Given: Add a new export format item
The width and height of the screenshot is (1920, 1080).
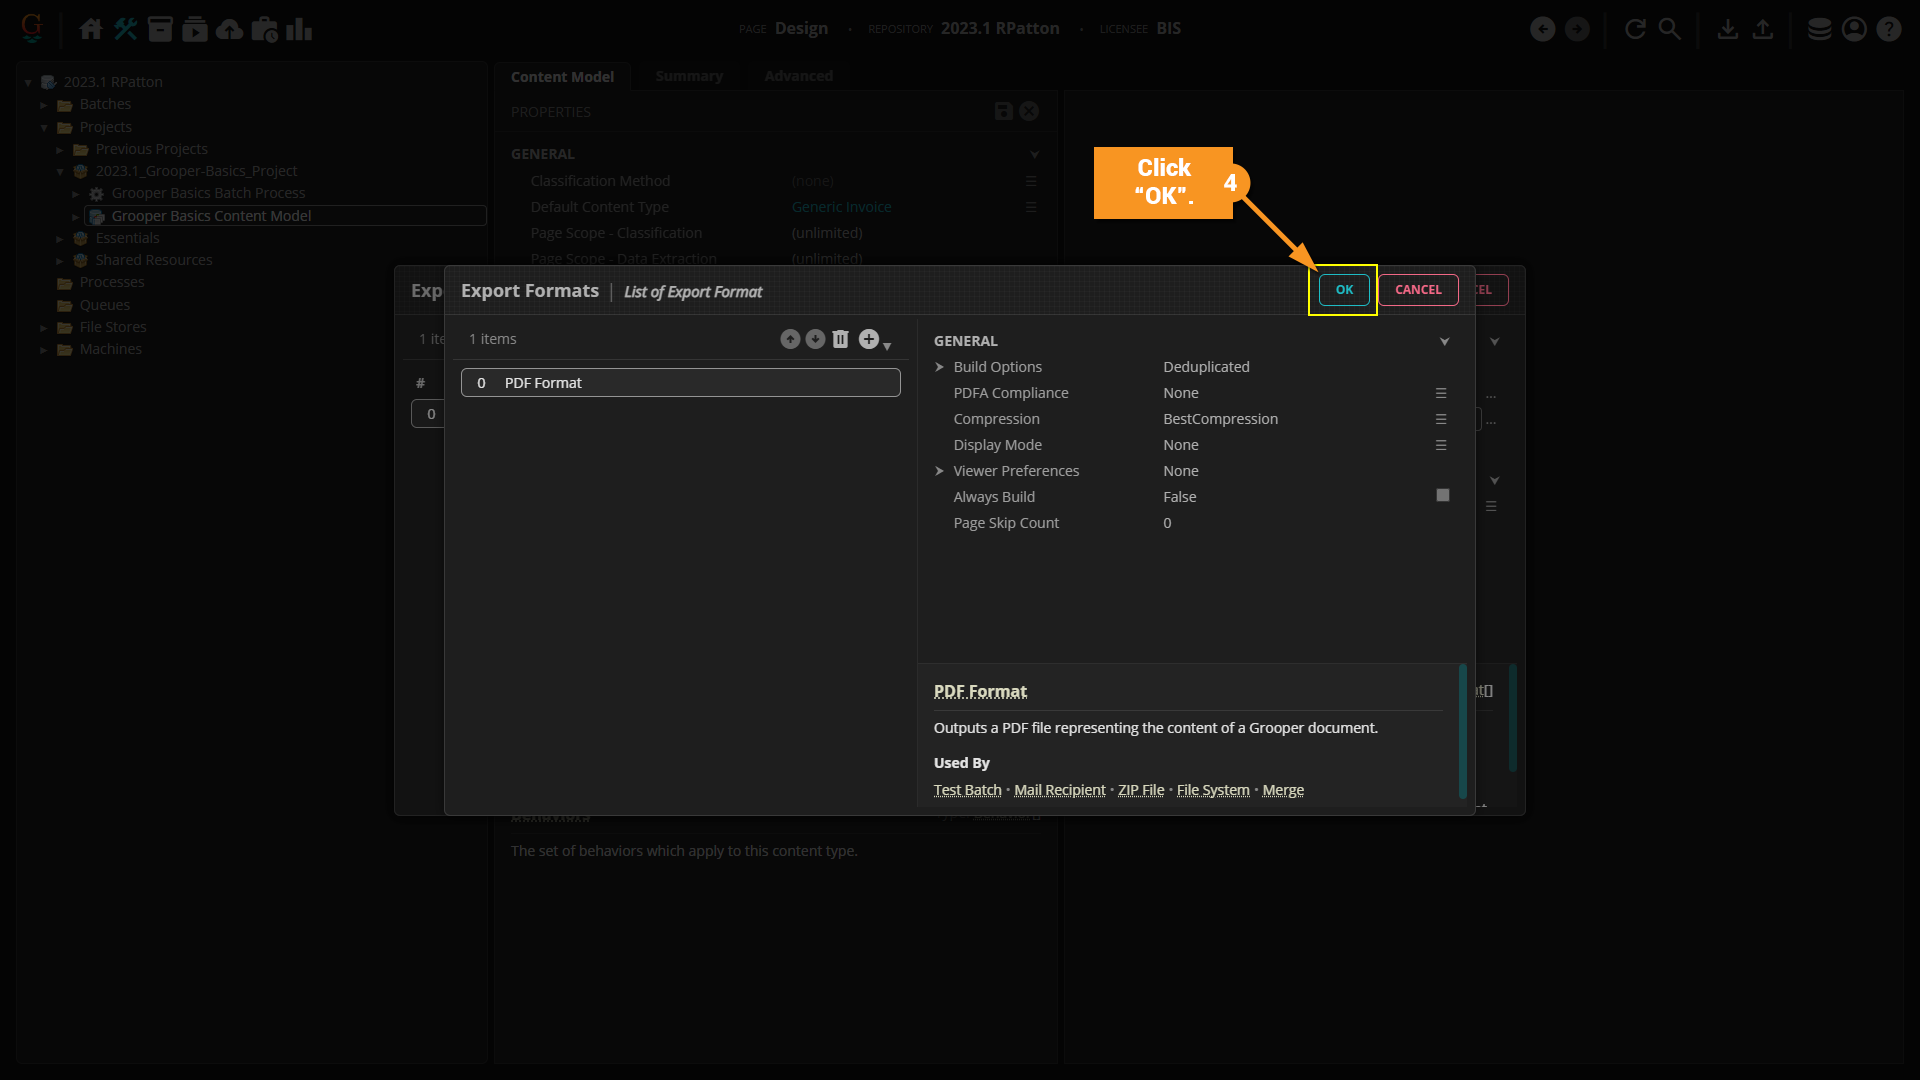Looking at the screenshot, I should pyautogui.click(x=869, y=340).
